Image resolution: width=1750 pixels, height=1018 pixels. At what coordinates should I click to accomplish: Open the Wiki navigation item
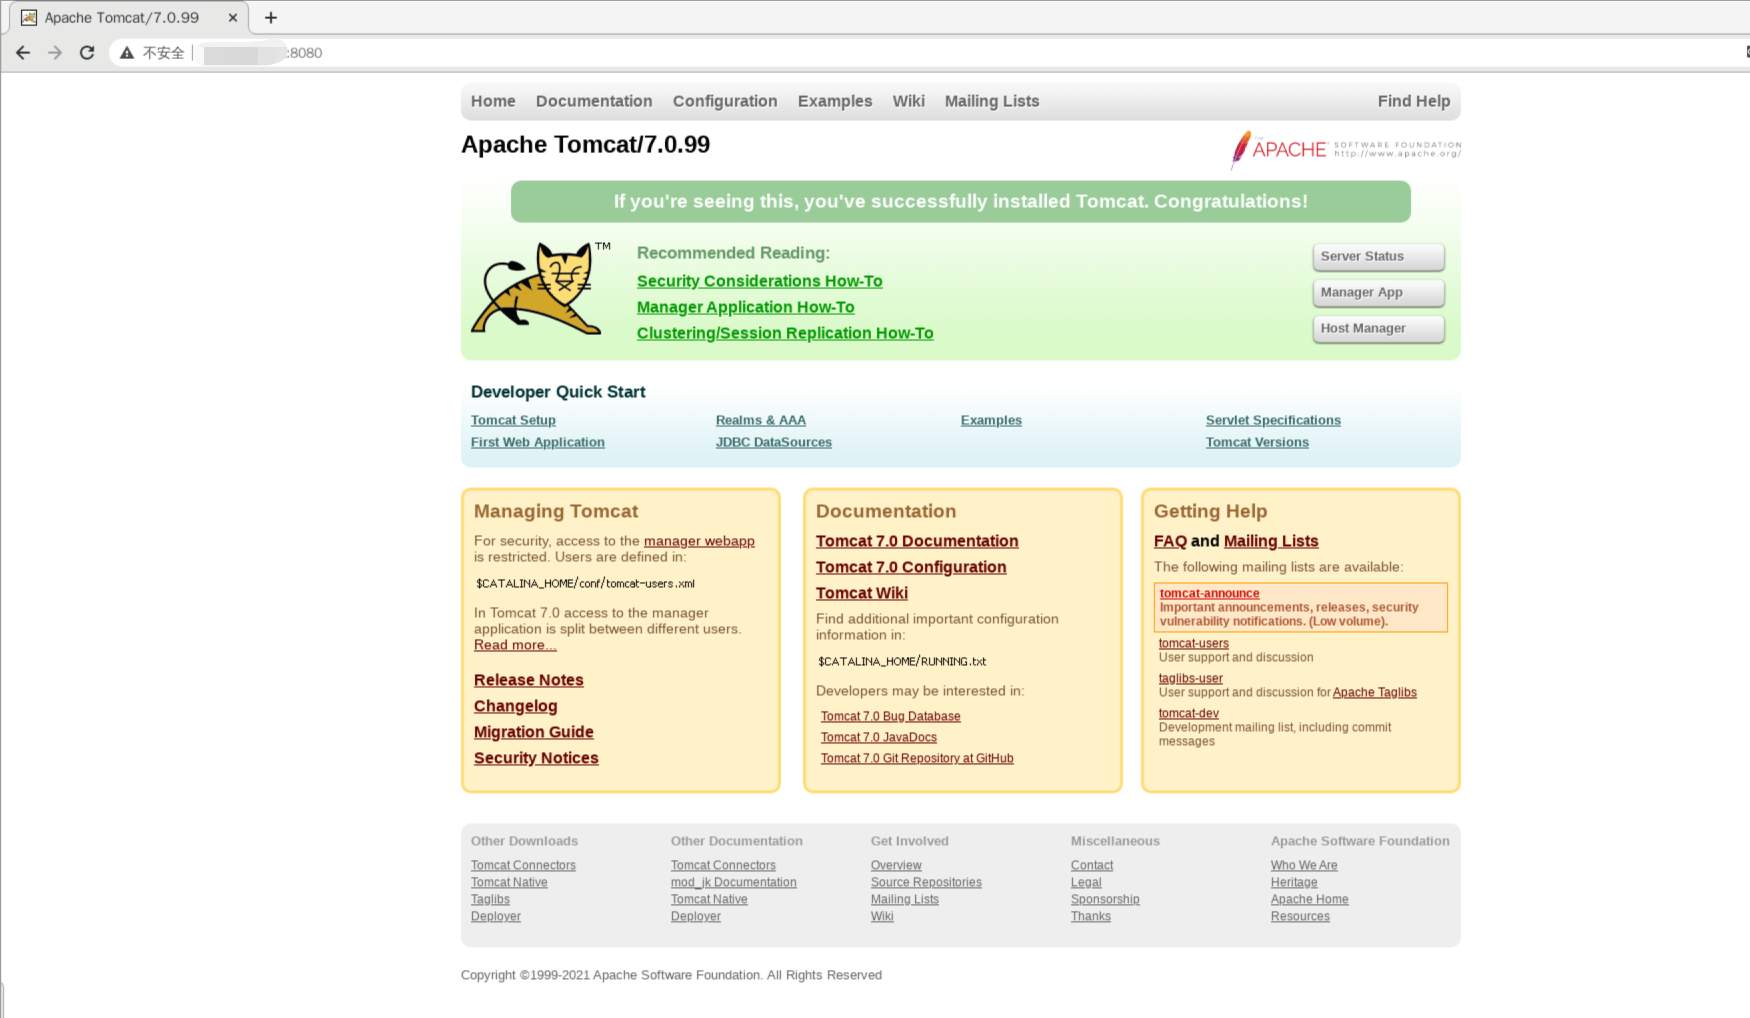[909, 101]
